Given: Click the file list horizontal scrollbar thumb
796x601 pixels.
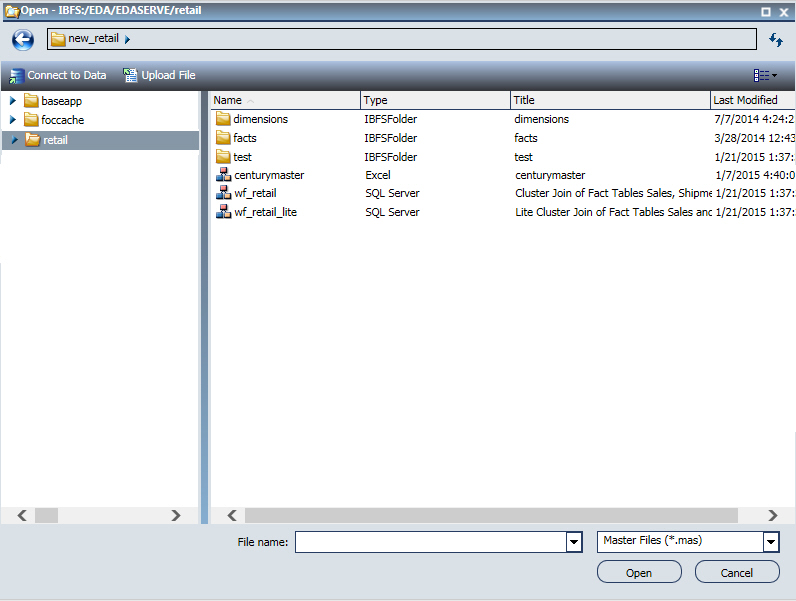Looking at the screenshot, I should tap(491, 516).
